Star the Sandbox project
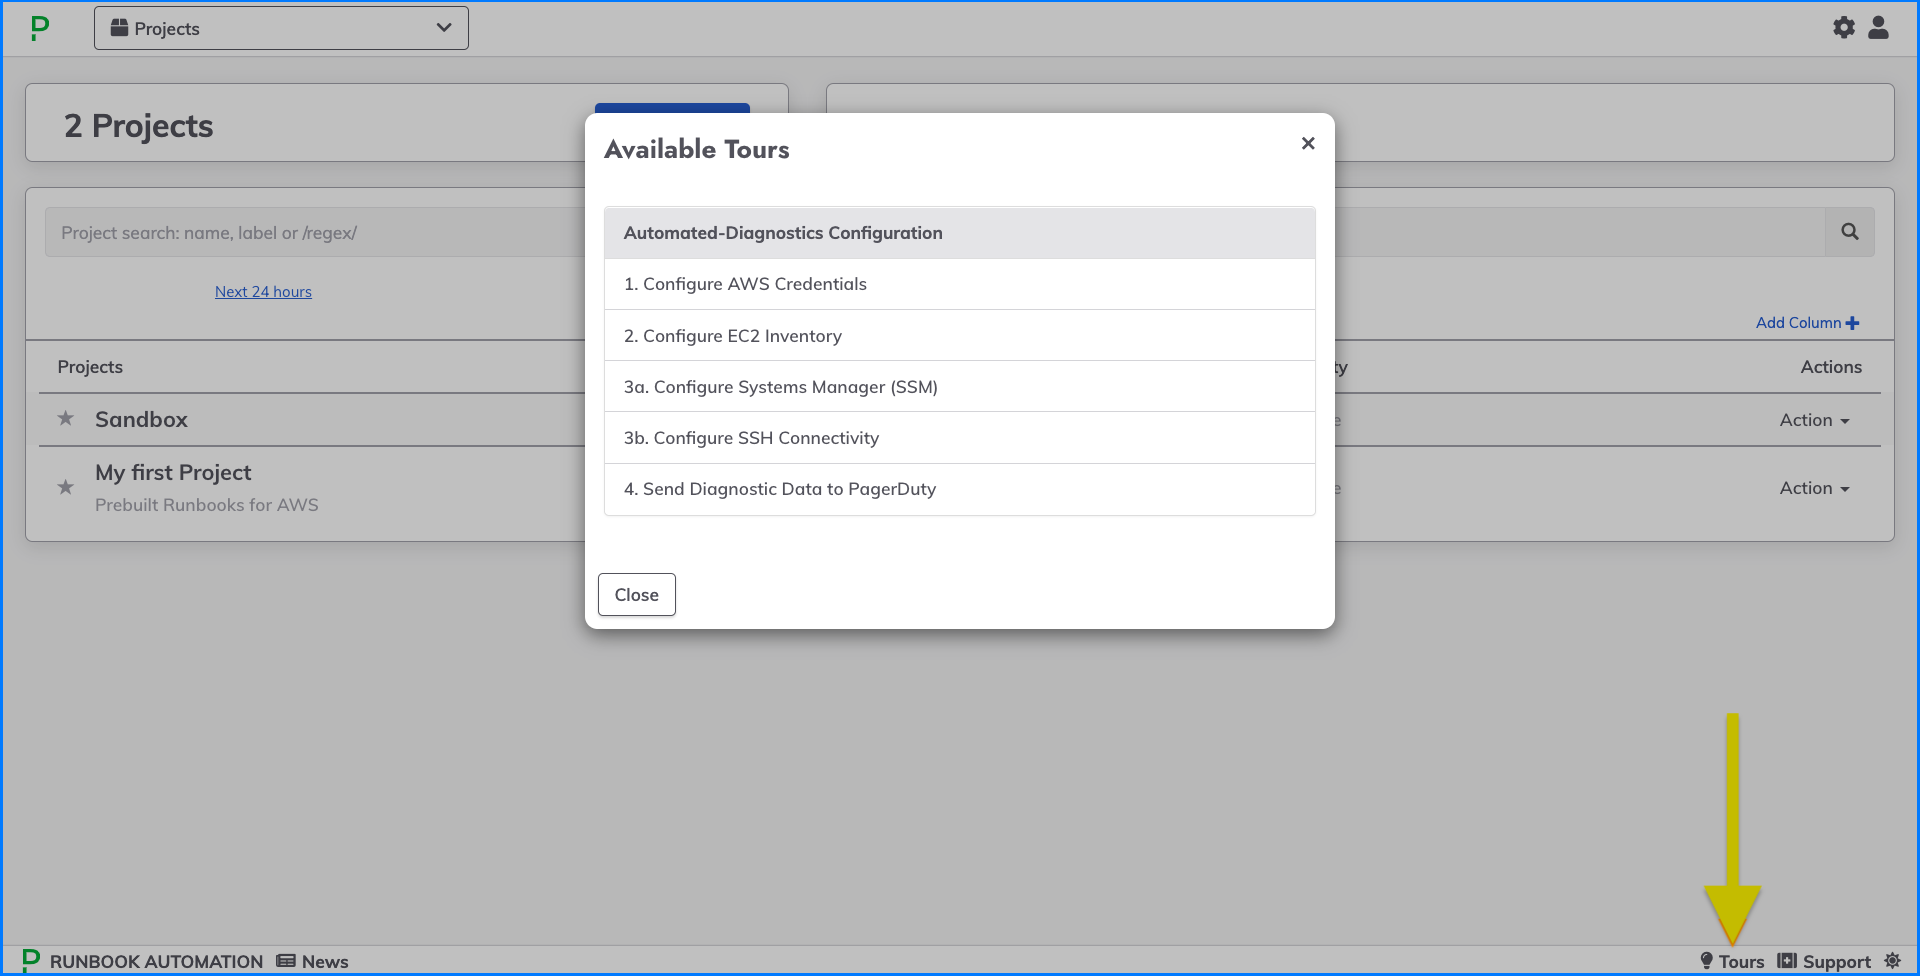The width and height of the screenshot is (1920, 976). click(x=66, y=419)
